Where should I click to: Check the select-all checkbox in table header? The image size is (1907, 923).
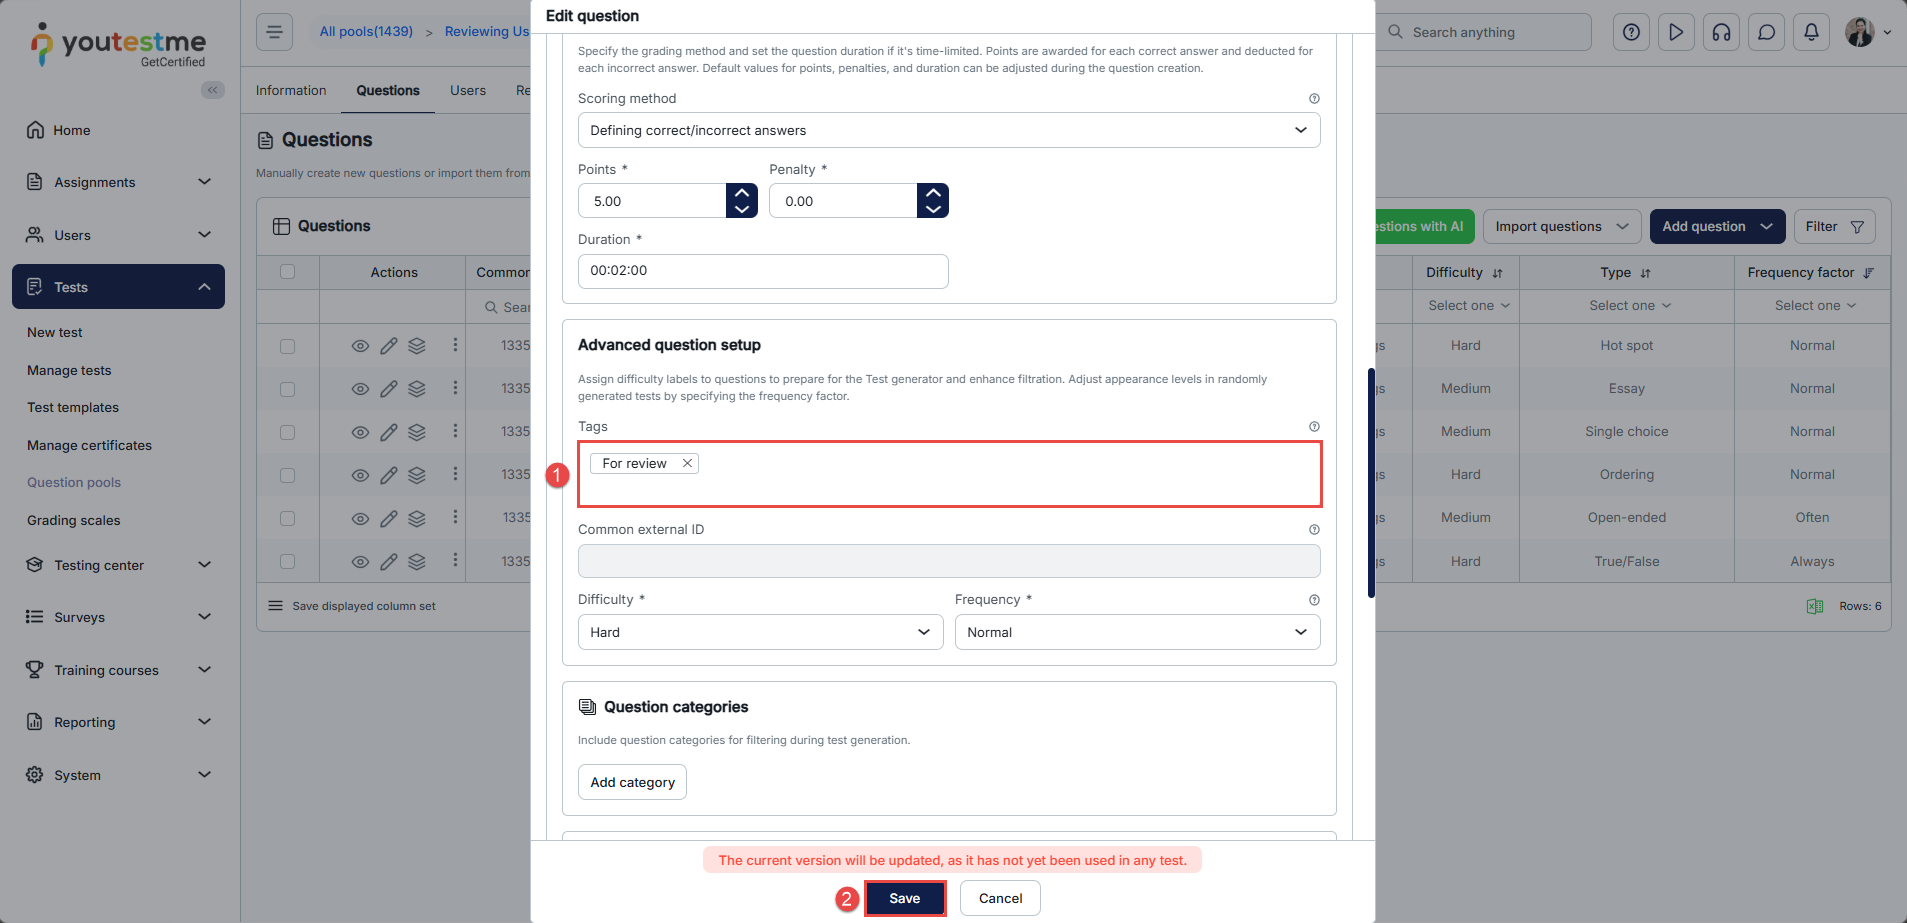[288, 272]
